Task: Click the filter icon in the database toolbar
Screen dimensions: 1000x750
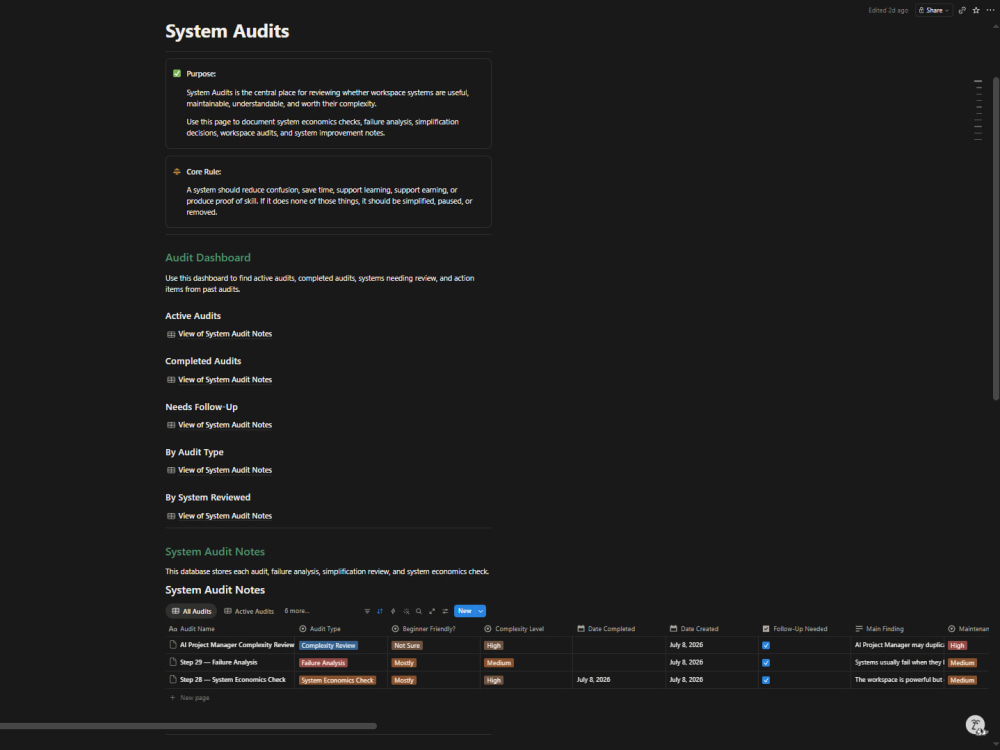Action: click(x=367, y=611)
